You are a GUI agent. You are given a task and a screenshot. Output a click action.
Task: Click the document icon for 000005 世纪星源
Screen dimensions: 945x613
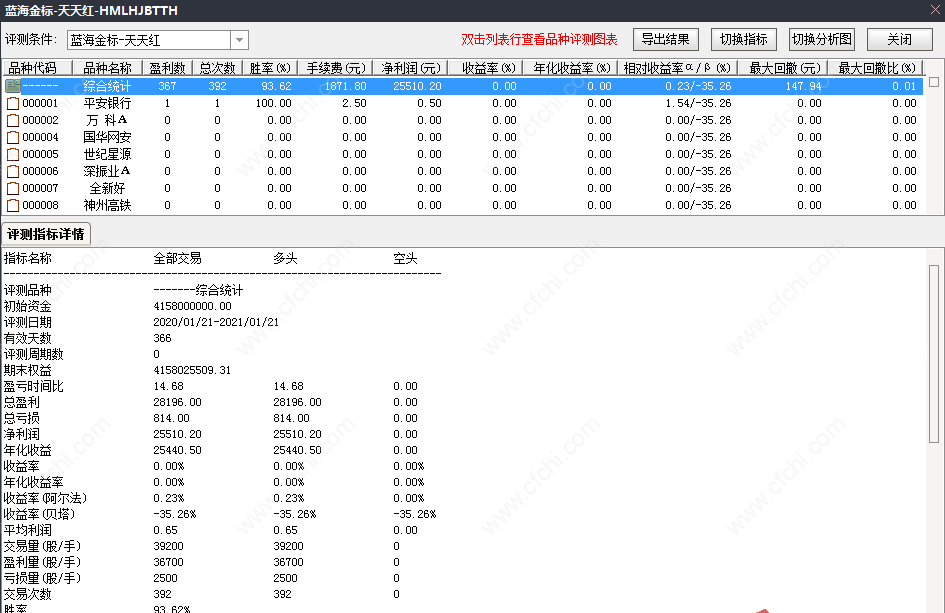13,154
